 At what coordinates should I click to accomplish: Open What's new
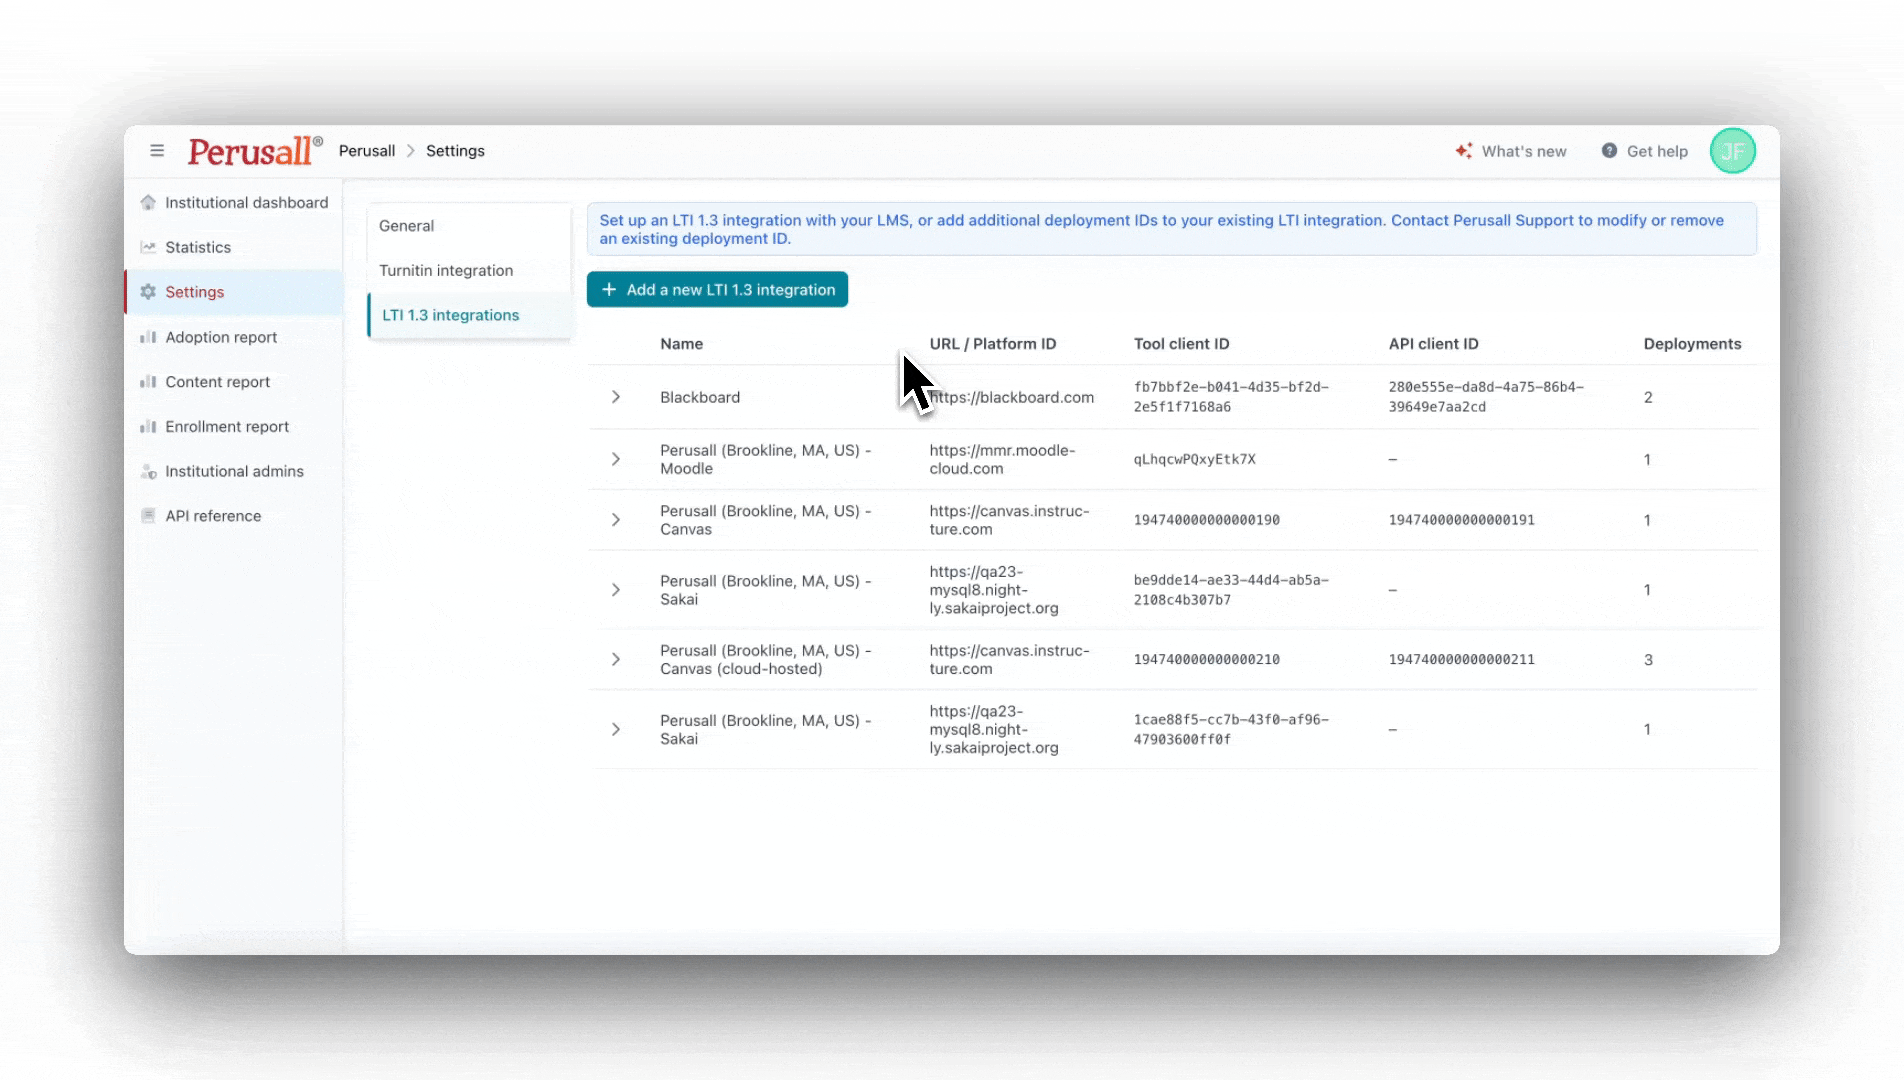[x=1511, y=151]
